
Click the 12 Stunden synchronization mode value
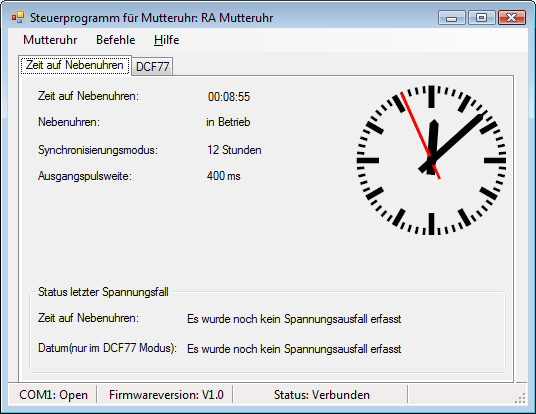click(234, 150)
